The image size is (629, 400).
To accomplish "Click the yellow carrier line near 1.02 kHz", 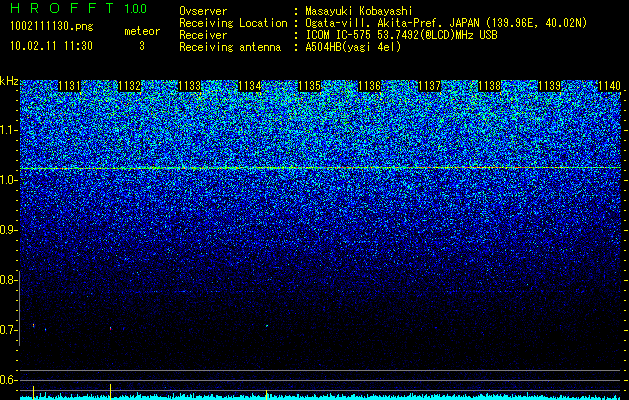I will pyautogui.click(x=320, y=168).
